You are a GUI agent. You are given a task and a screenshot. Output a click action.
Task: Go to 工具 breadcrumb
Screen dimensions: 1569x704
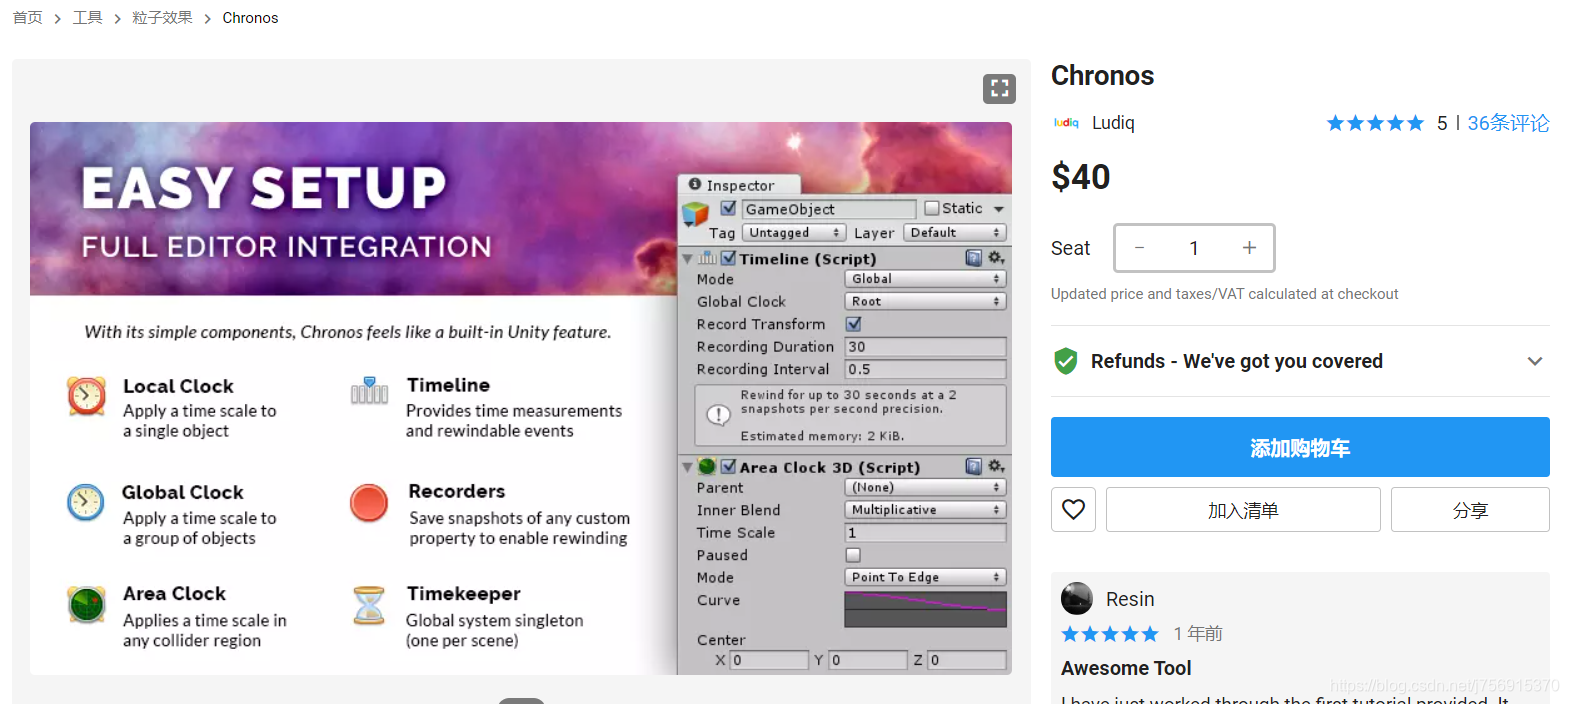click(x=87, y=18)
